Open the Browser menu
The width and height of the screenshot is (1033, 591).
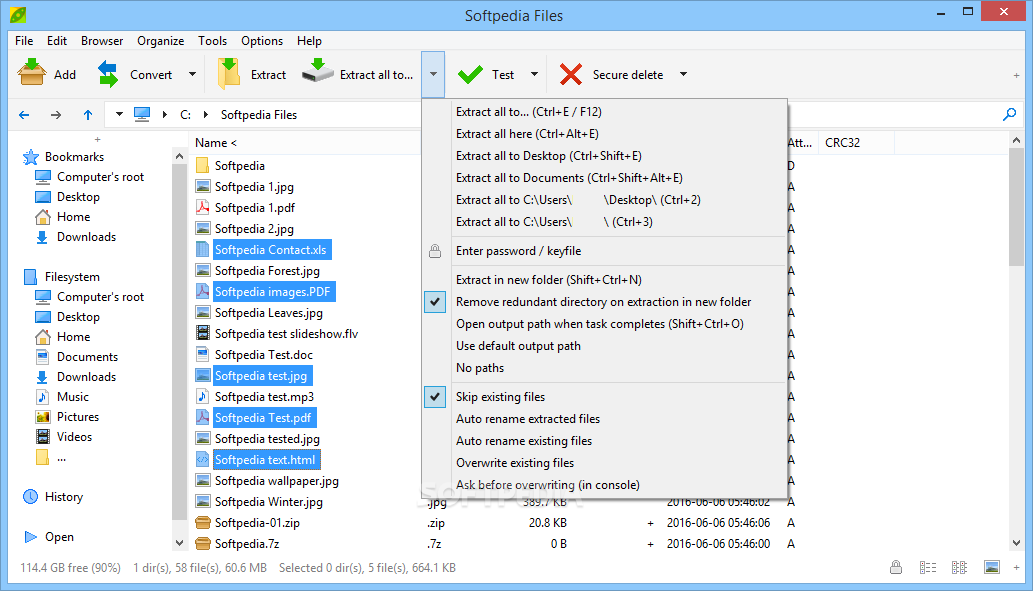tap(101, 41)
